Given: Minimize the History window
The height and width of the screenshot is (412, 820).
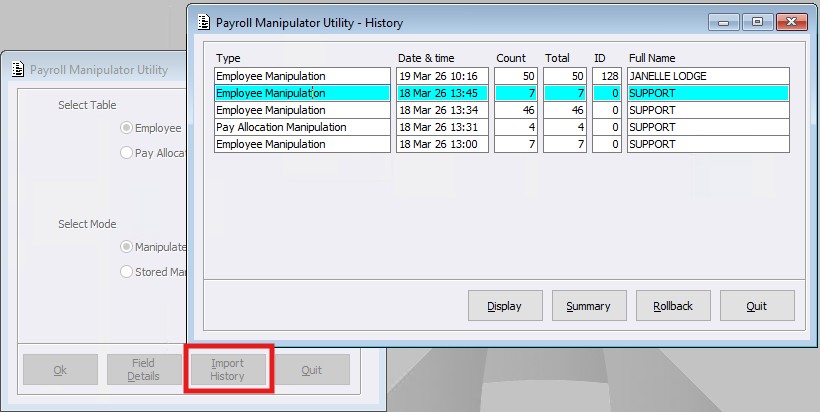Looking at the screenshot, I should pos(723,21).
